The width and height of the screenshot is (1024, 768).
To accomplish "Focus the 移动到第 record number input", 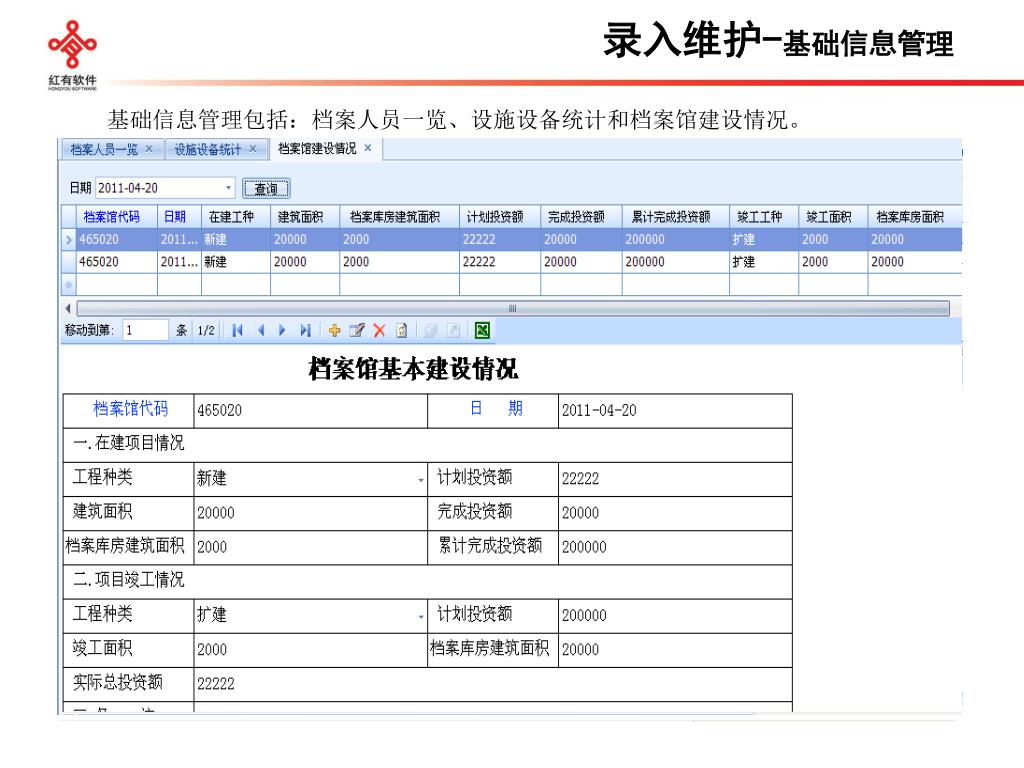I will point(145,330).
